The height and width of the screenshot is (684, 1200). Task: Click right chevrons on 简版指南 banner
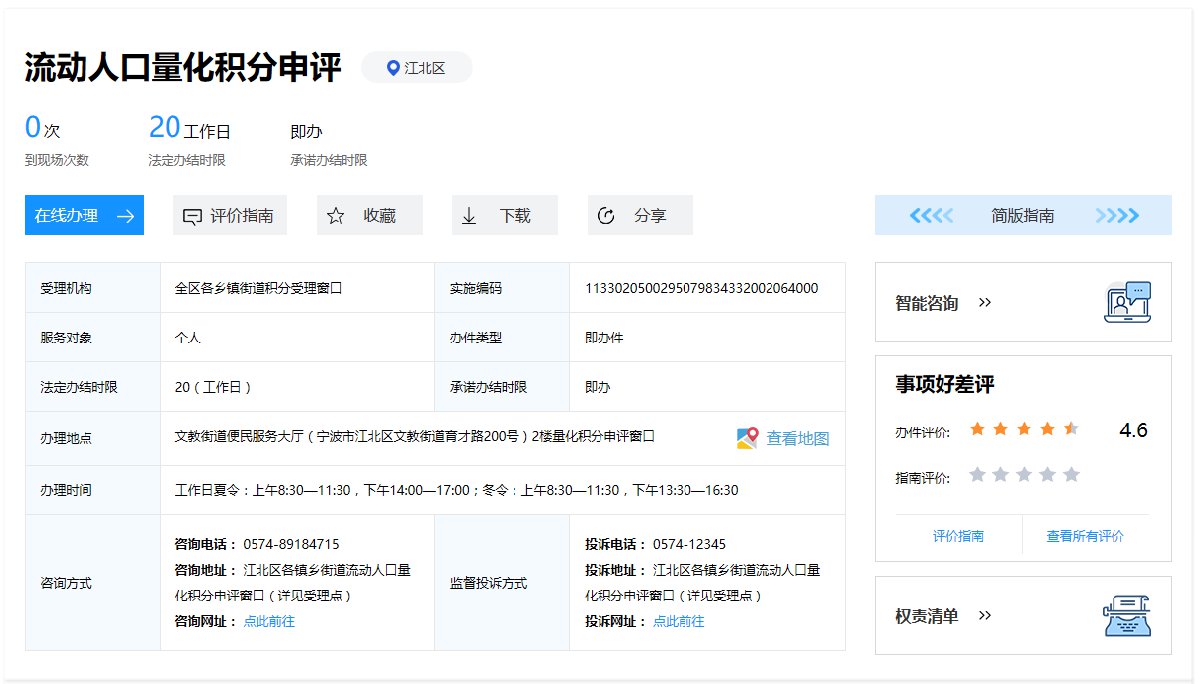[1117, 215]
